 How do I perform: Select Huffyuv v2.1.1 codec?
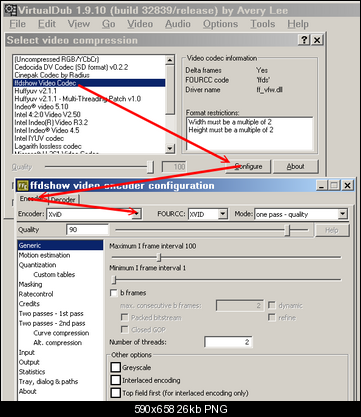point(89,91)
